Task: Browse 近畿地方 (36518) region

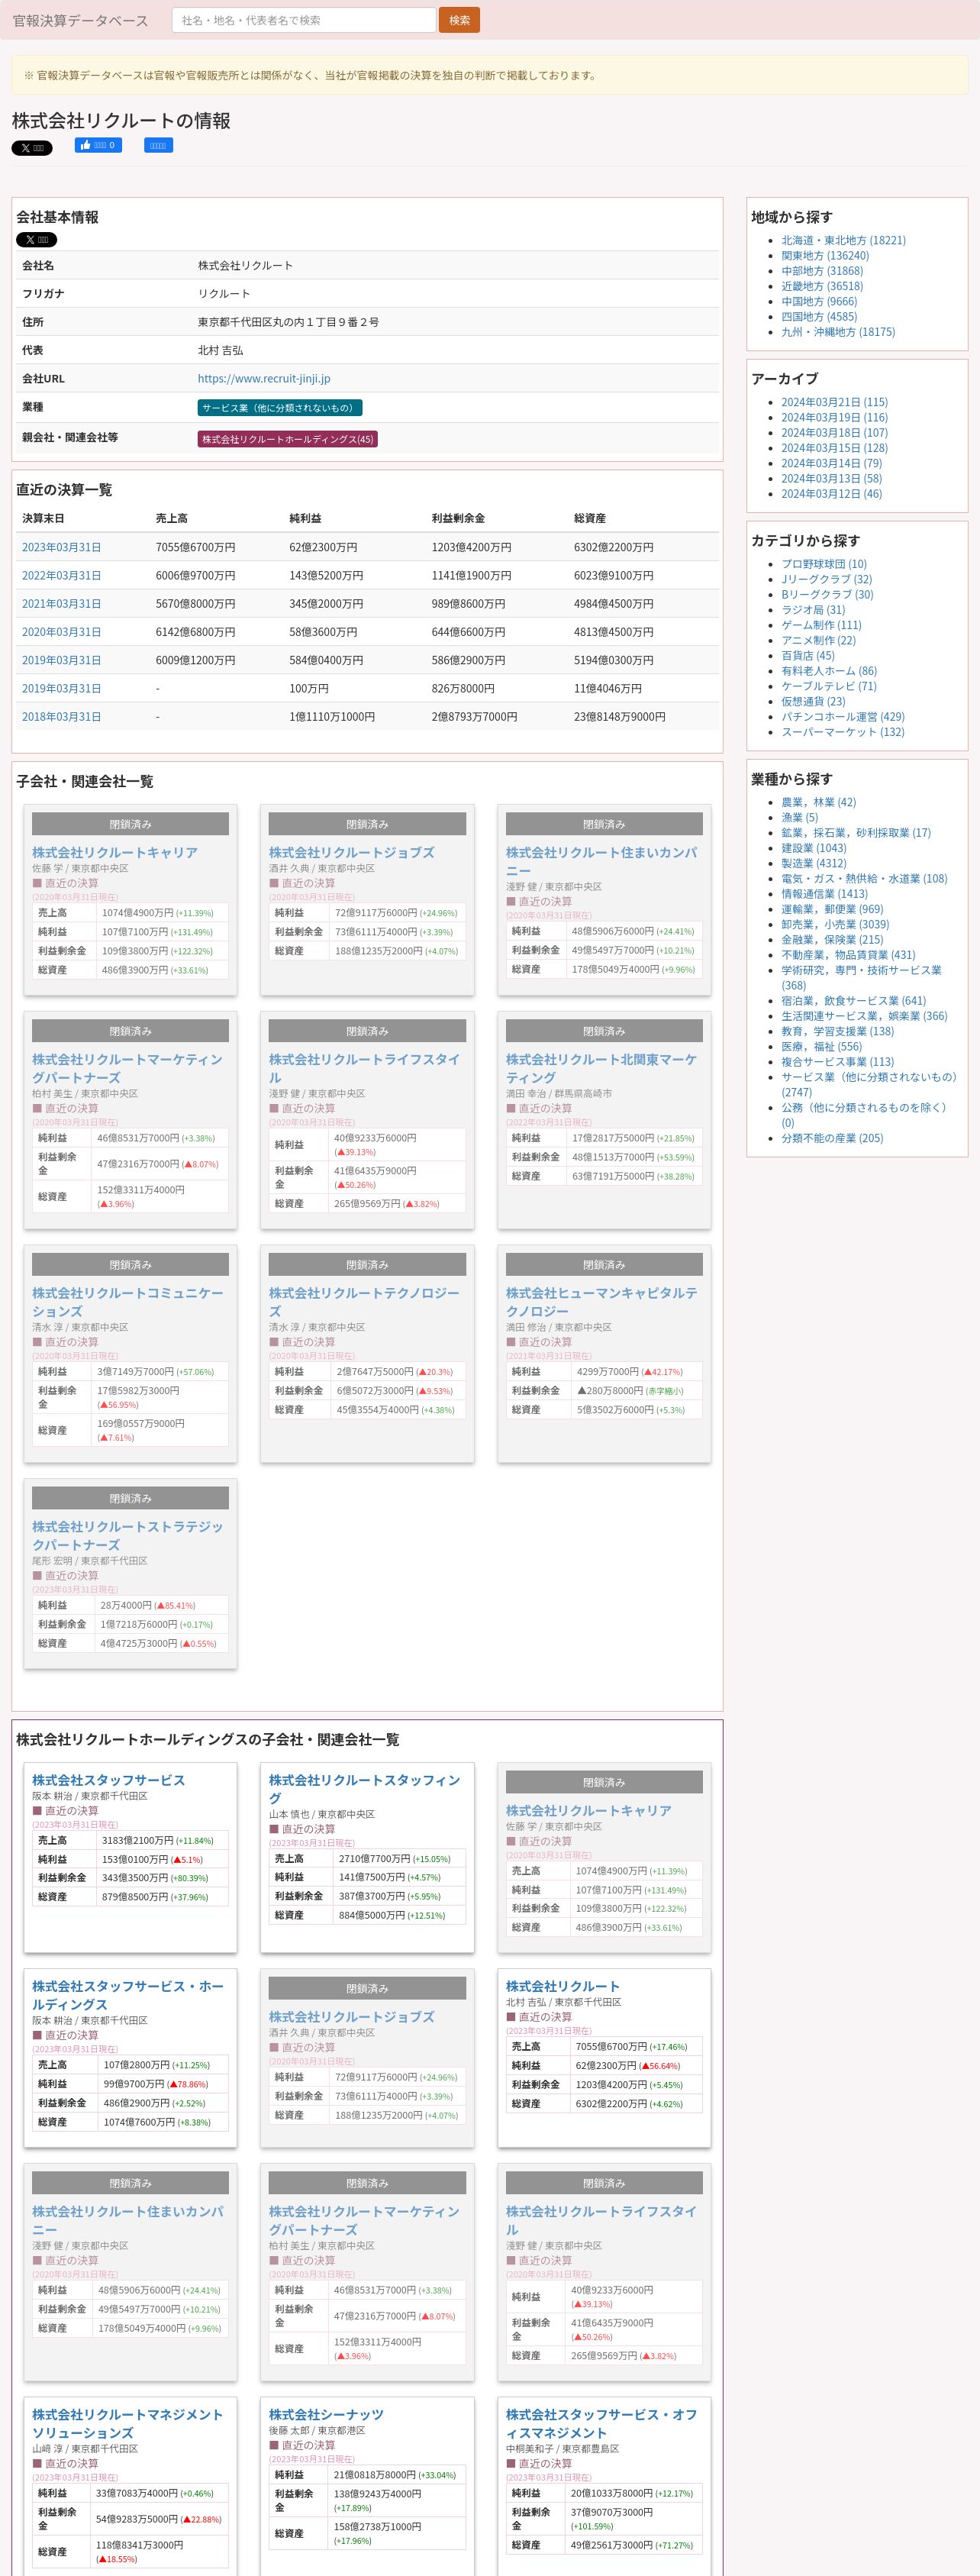Action: pyautogui.click(x=822, y=286)
